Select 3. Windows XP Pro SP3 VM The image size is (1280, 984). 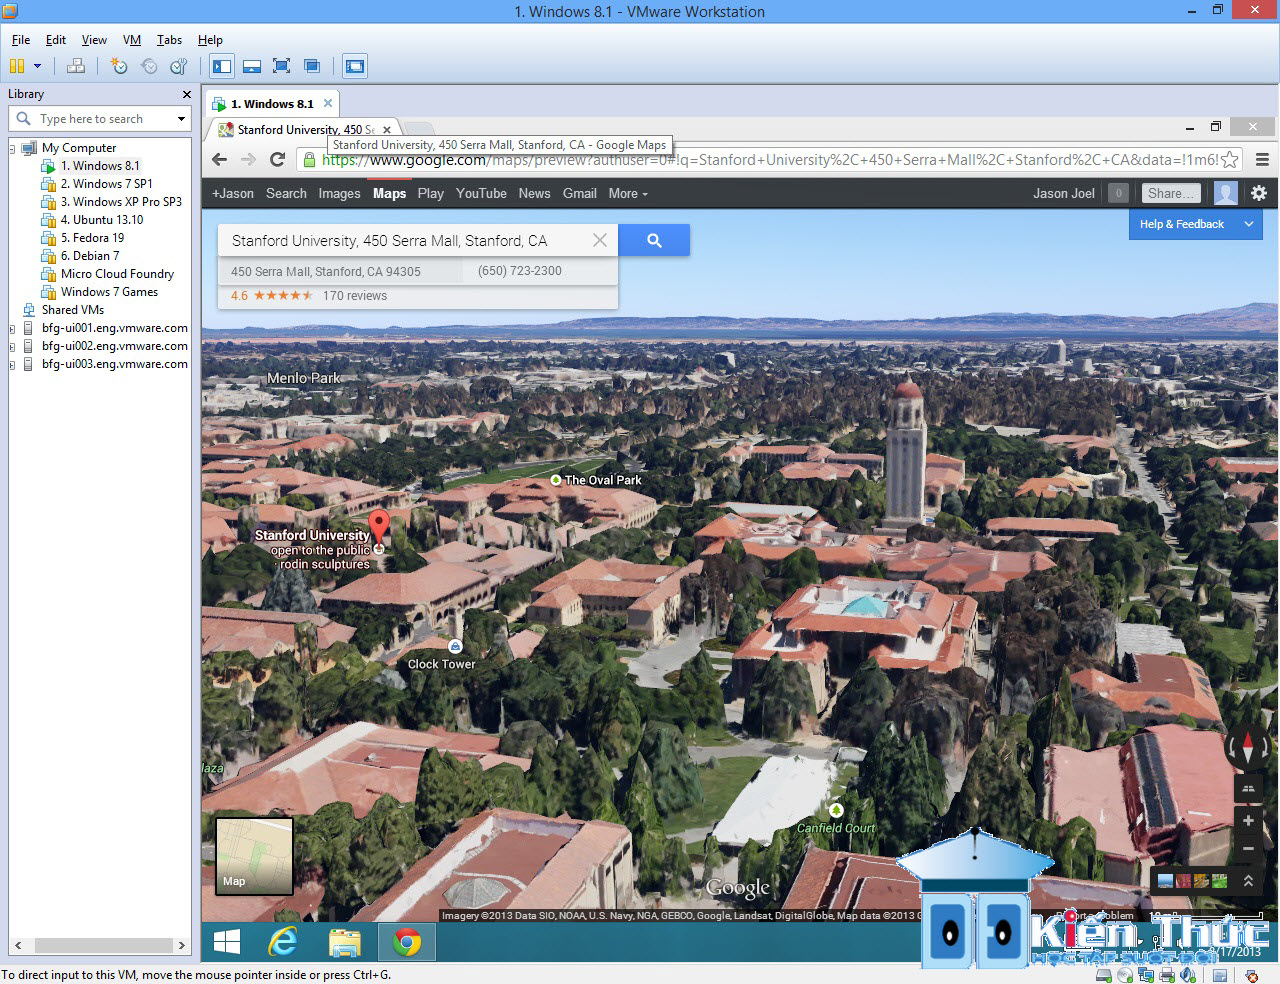tap(121, 202)
